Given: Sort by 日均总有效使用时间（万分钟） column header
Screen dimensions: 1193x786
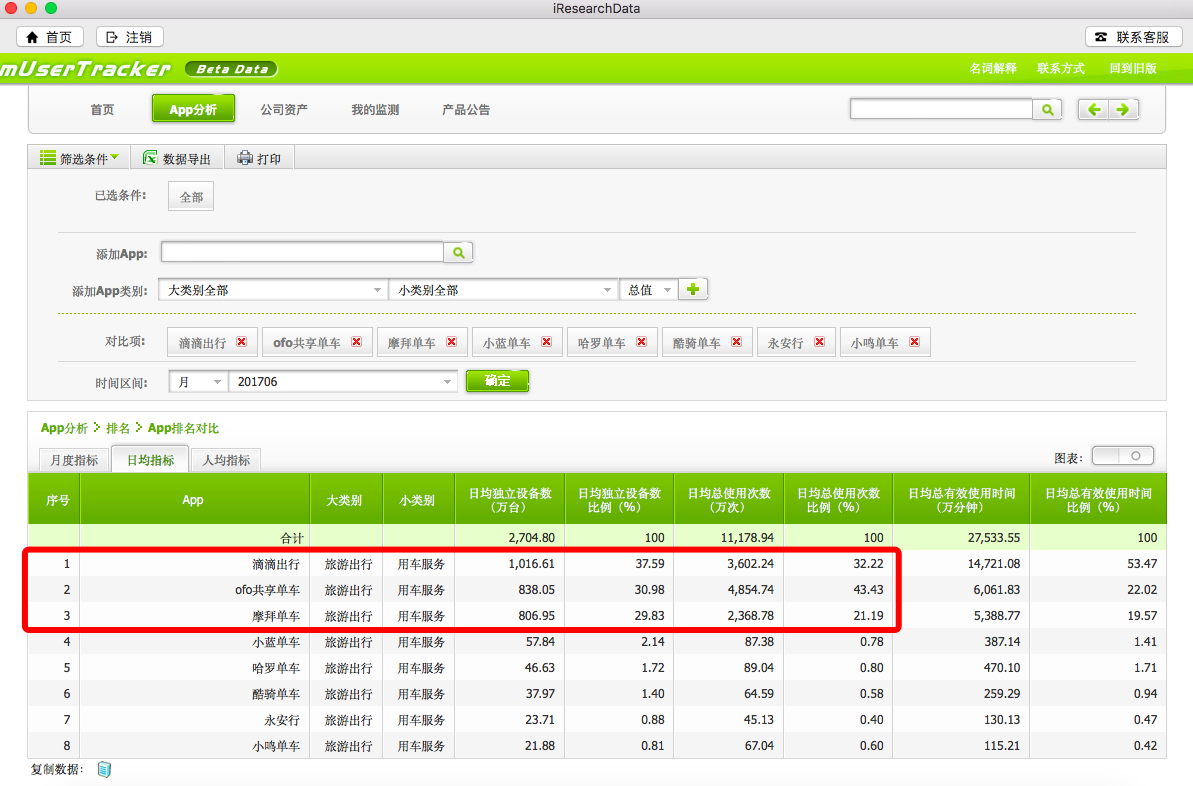Looking at the screenshot, I should [x=962, y=500].
